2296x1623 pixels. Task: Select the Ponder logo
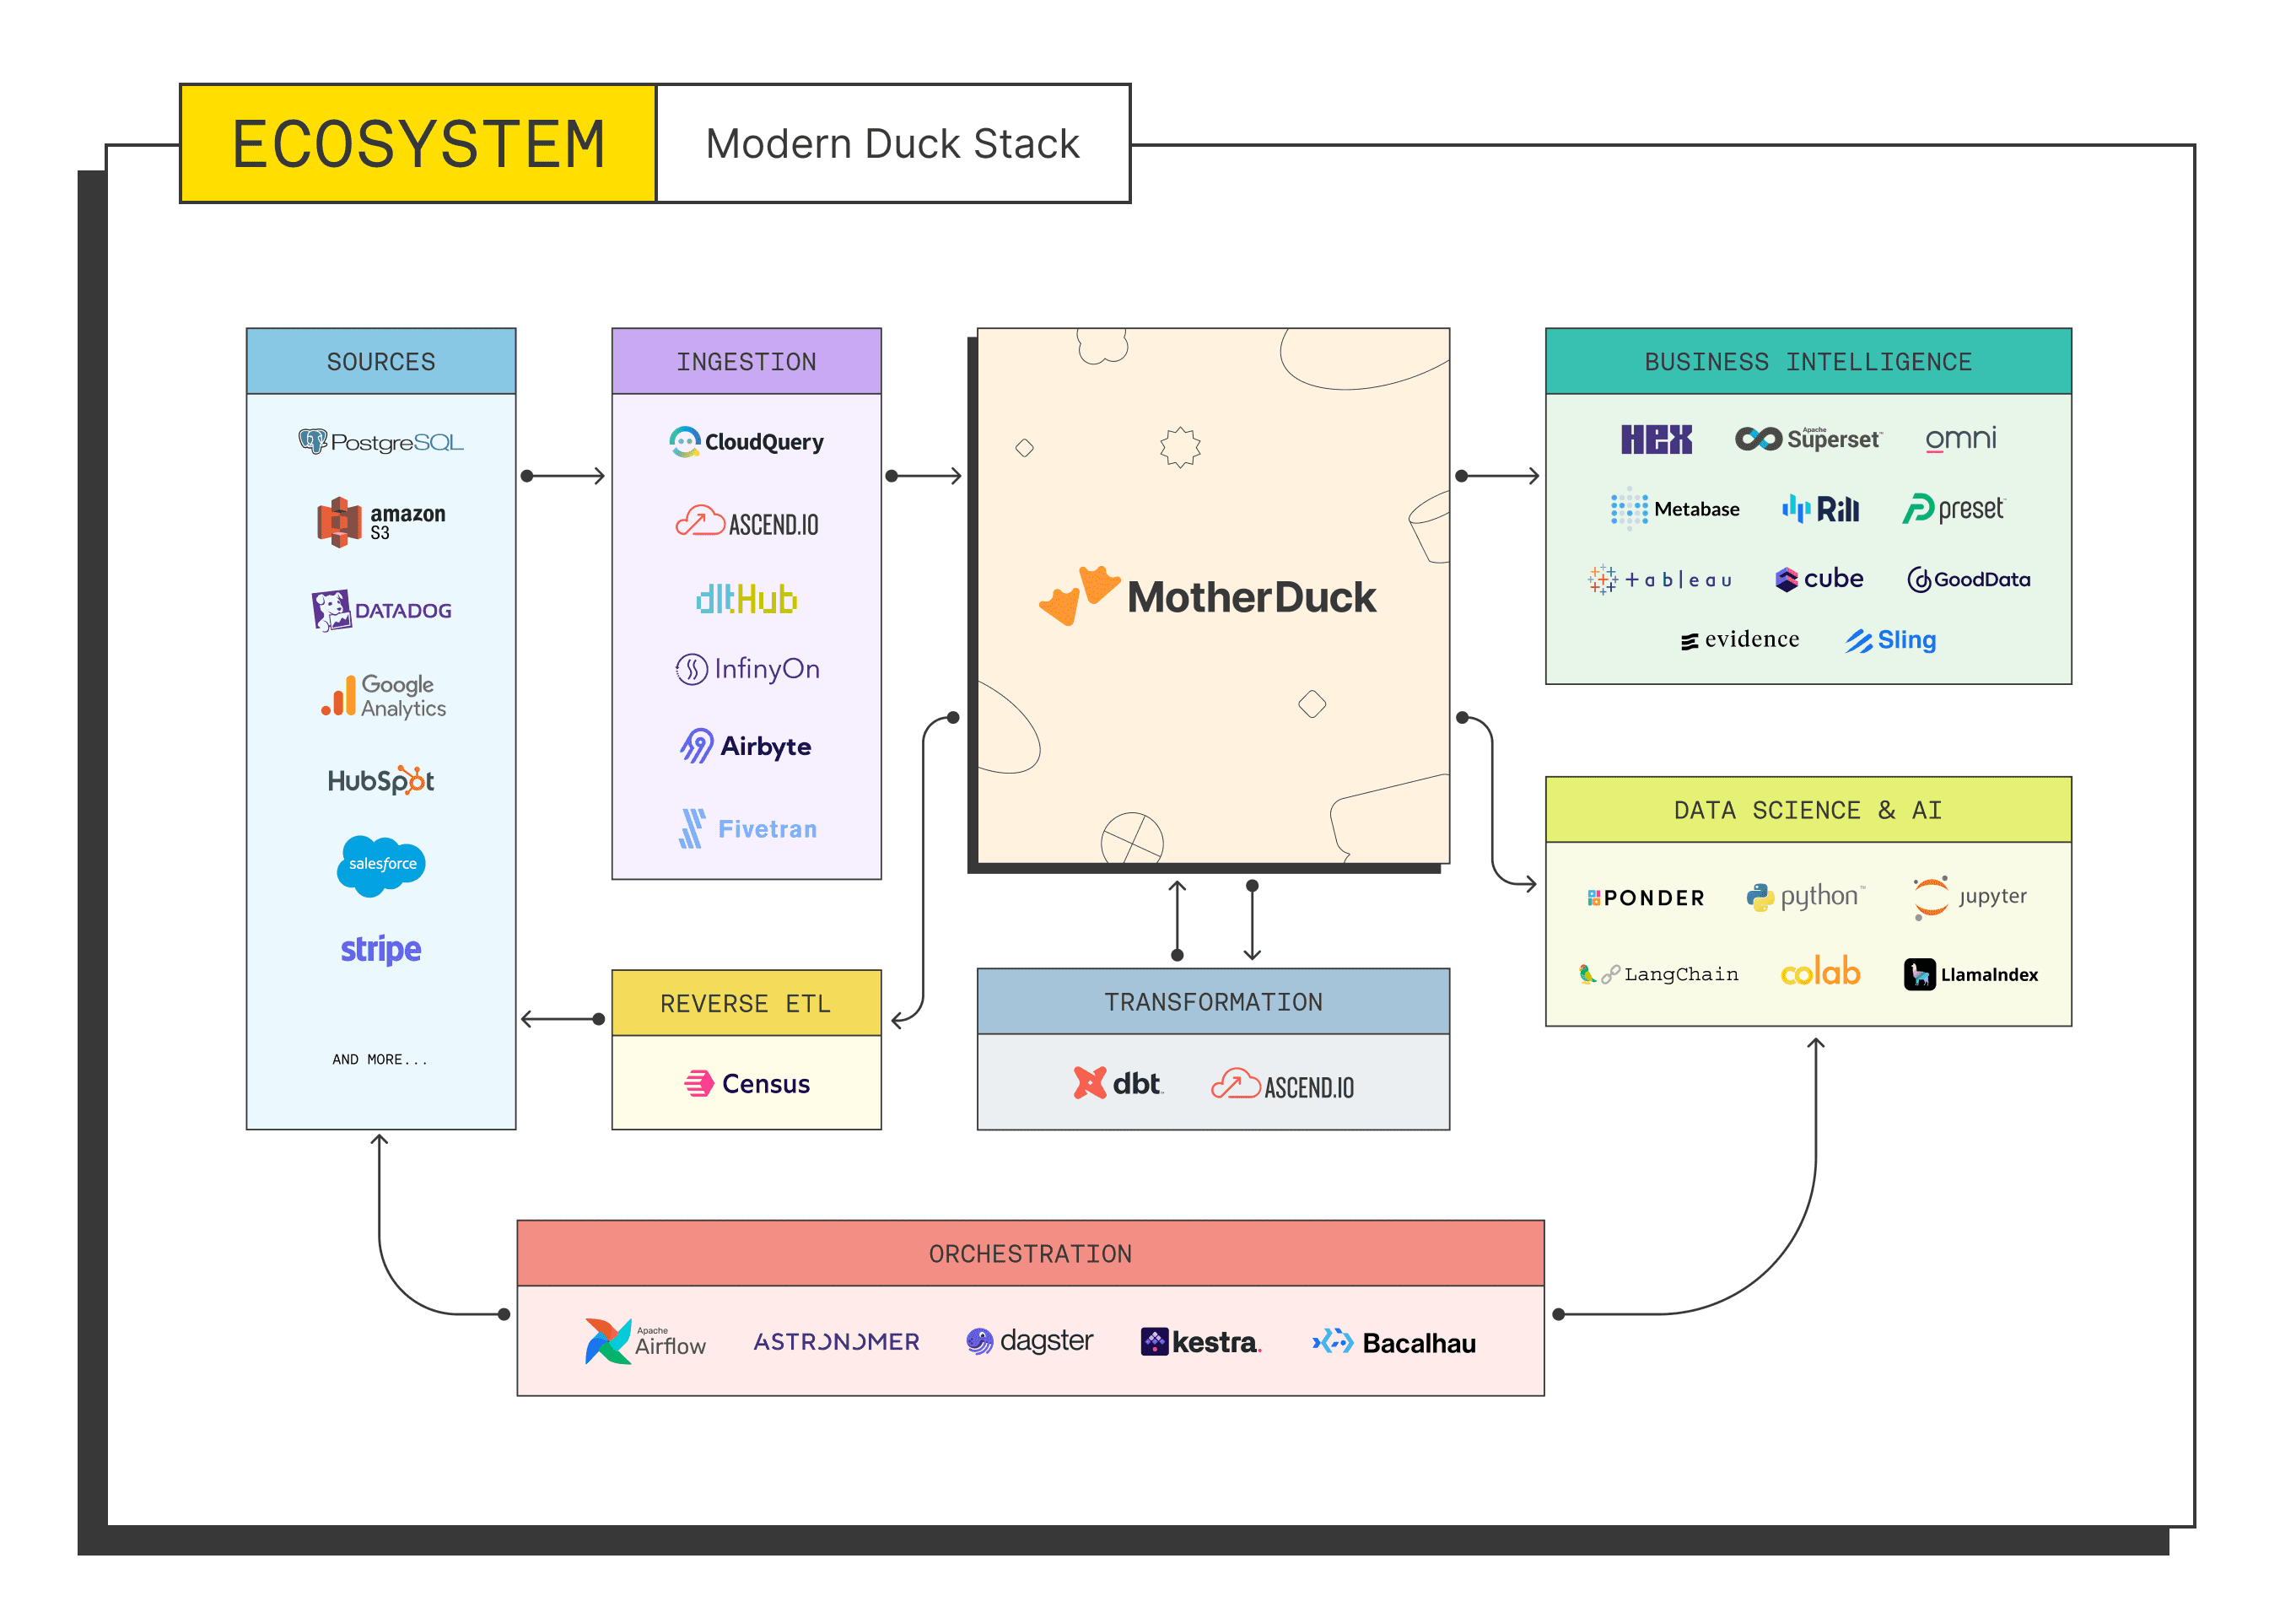pos(1645,898)
